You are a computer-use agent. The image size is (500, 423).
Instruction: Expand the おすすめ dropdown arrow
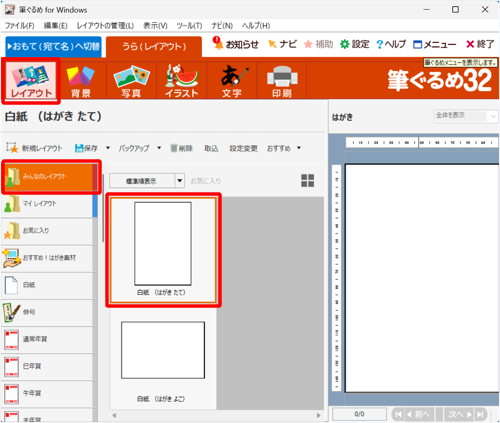tap(299, 148)
